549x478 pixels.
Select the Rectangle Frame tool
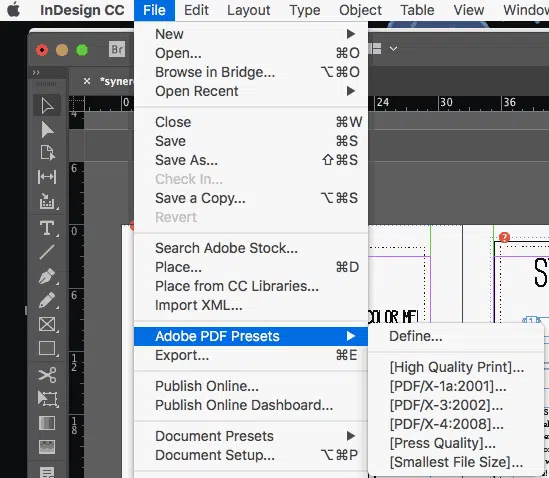(x=47, y=324)
